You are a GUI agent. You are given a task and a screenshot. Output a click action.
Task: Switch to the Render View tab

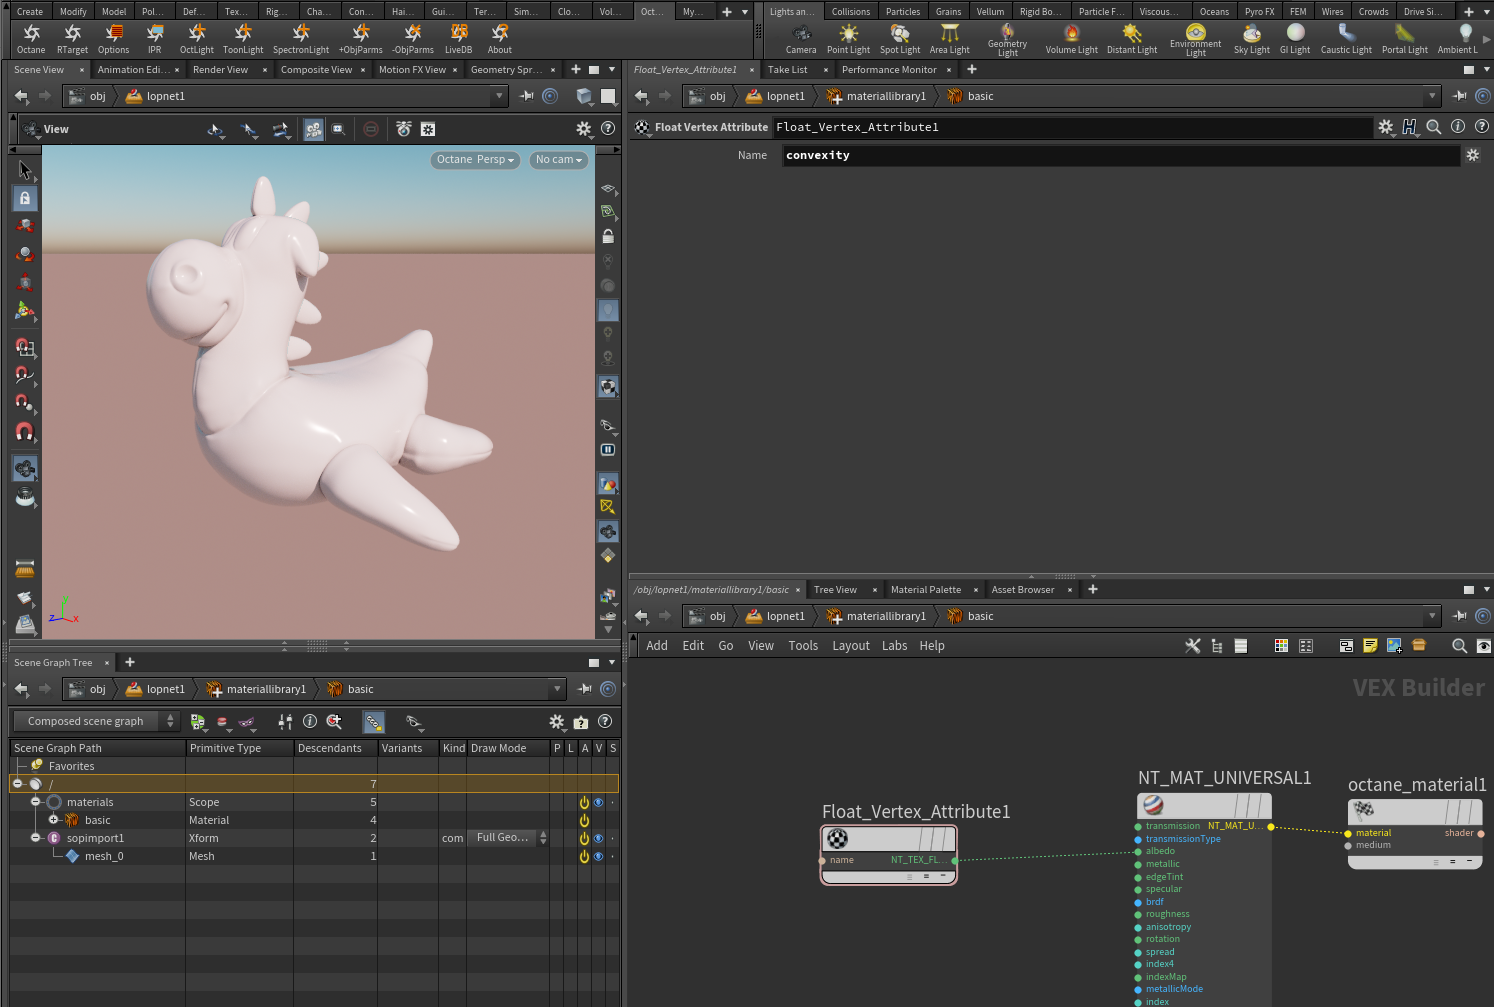tap(220, 70)
